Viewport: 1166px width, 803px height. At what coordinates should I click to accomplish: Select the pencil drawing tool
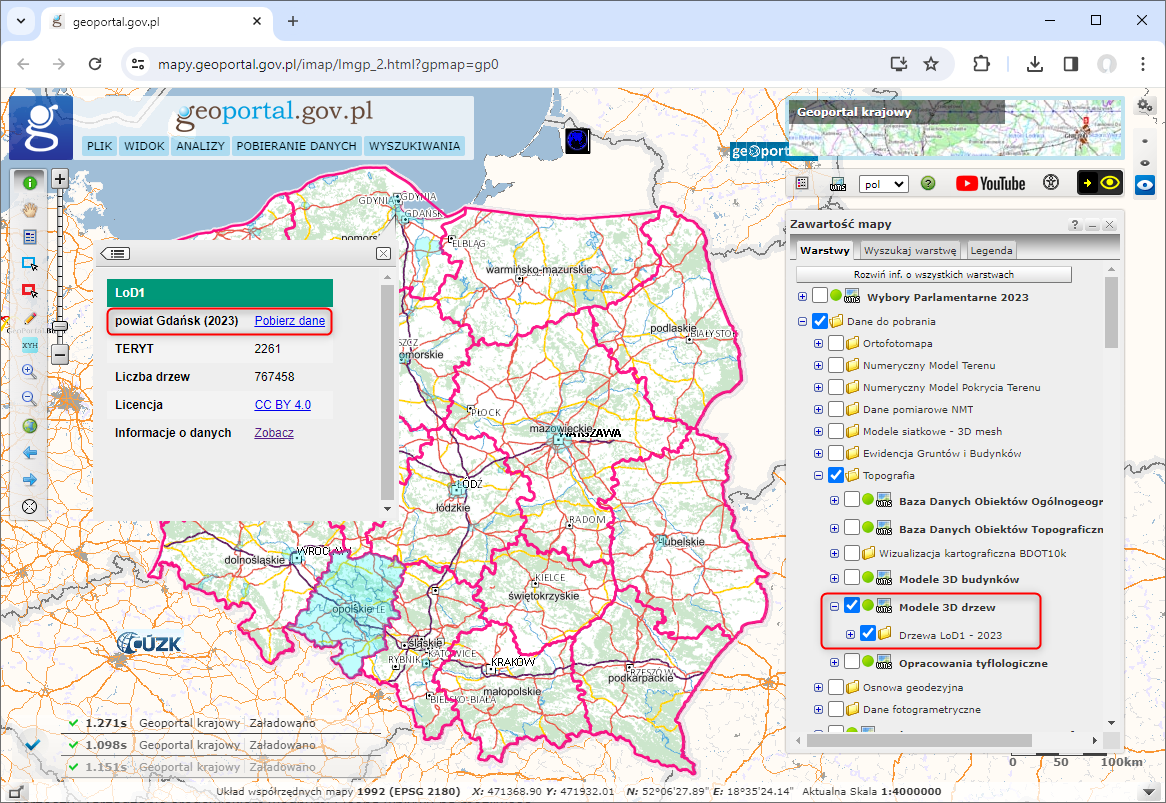tap(29, 318)
